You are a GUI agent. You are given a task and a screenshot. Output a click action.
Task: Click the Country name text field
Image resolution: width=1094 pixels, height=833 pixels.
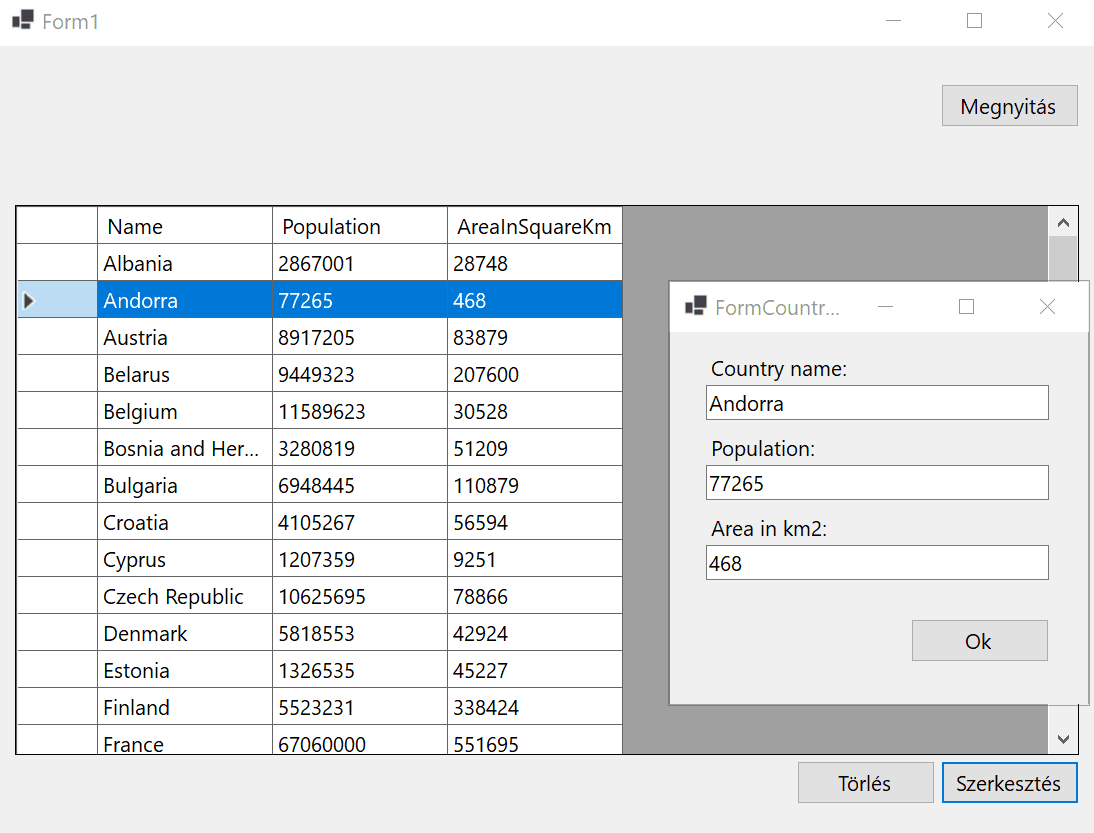[876, 403]
